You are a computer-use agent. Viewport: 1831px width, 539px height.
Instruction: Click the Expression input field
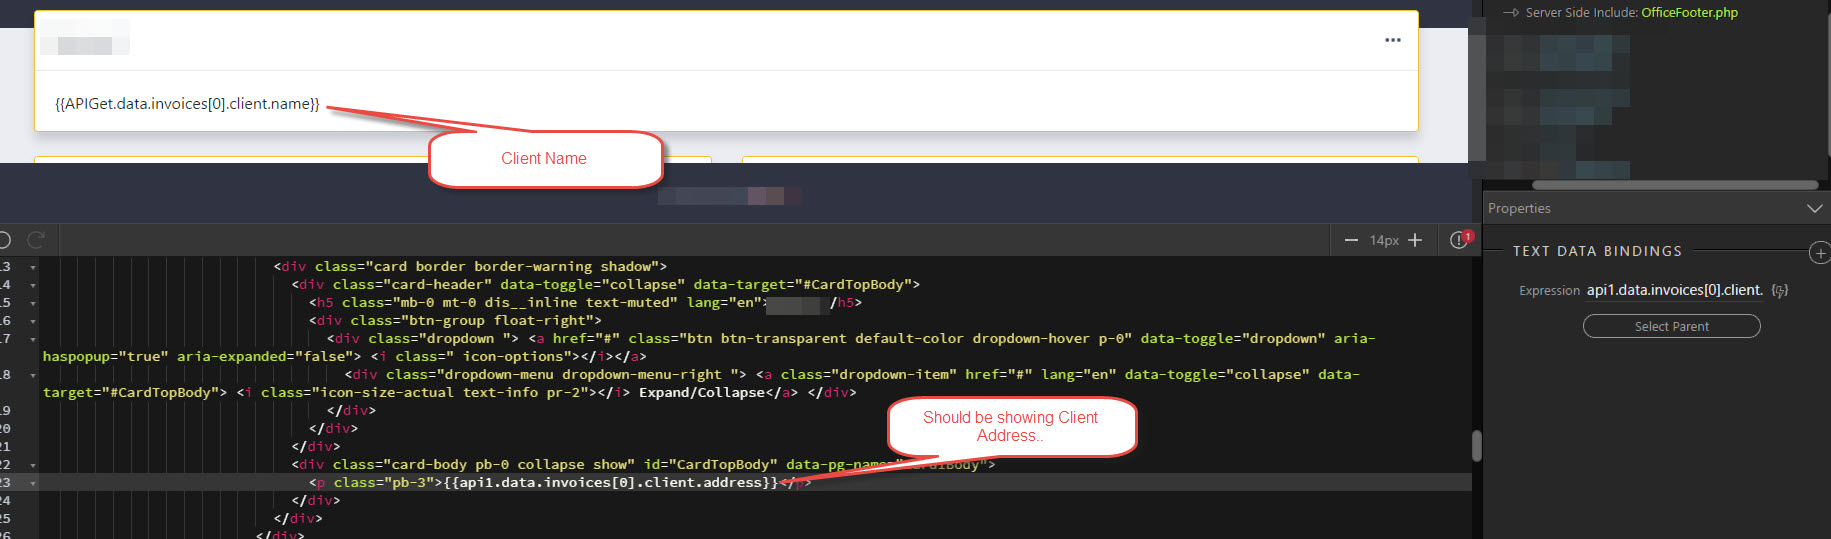pos(1675,291)
